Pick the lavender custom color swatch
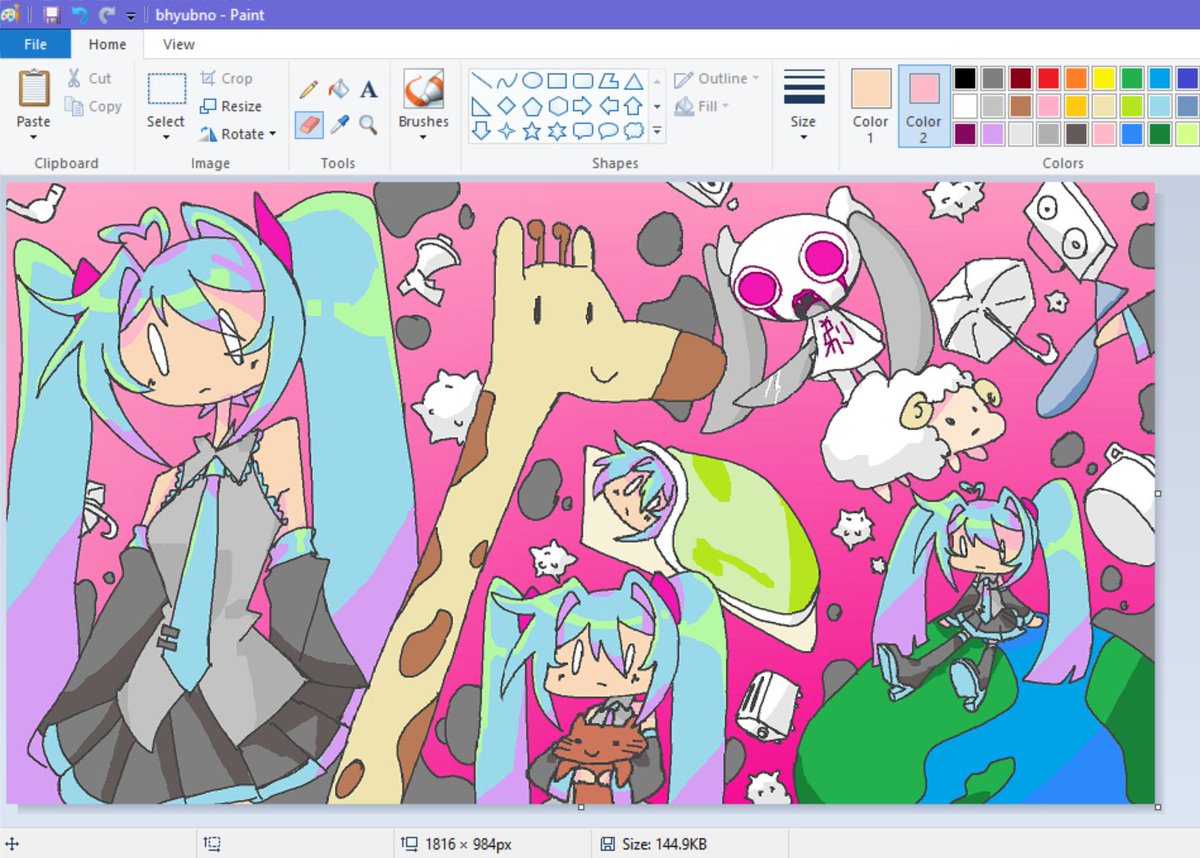This screenshot has height=858, width=1200. click(x=993, y=134)
